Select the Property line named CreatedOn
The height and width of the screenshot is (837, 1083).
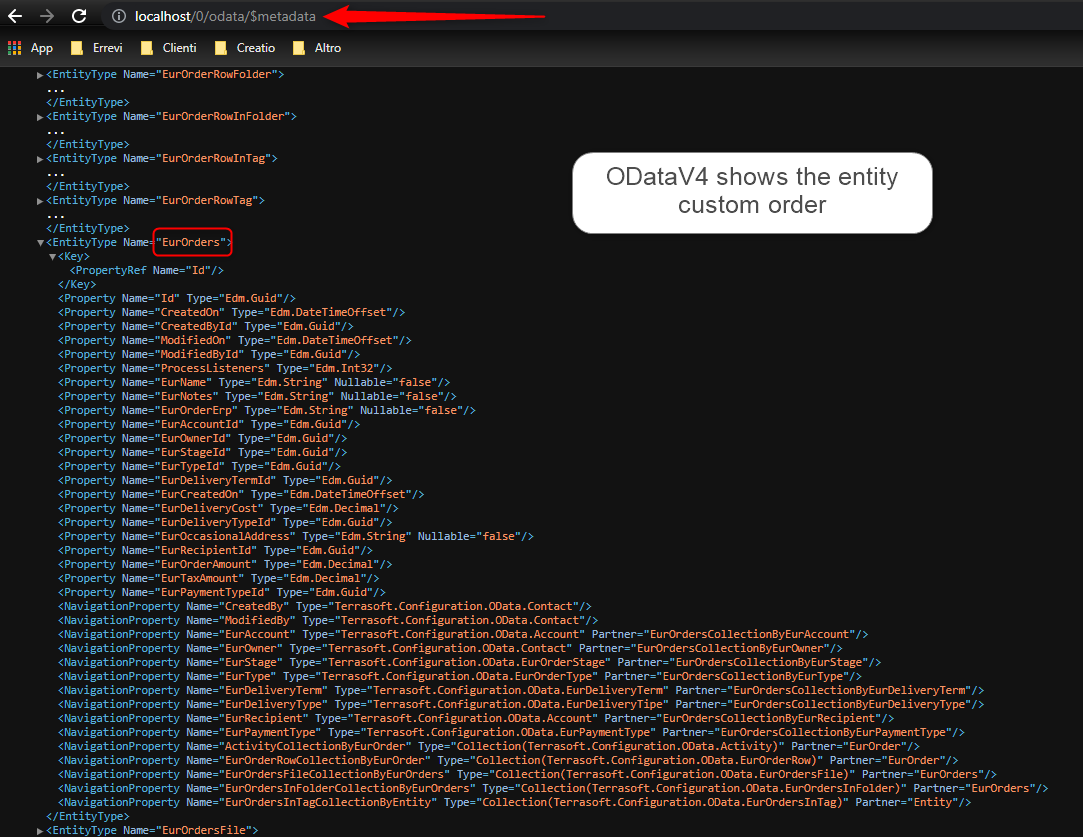(x=231, y=312)
